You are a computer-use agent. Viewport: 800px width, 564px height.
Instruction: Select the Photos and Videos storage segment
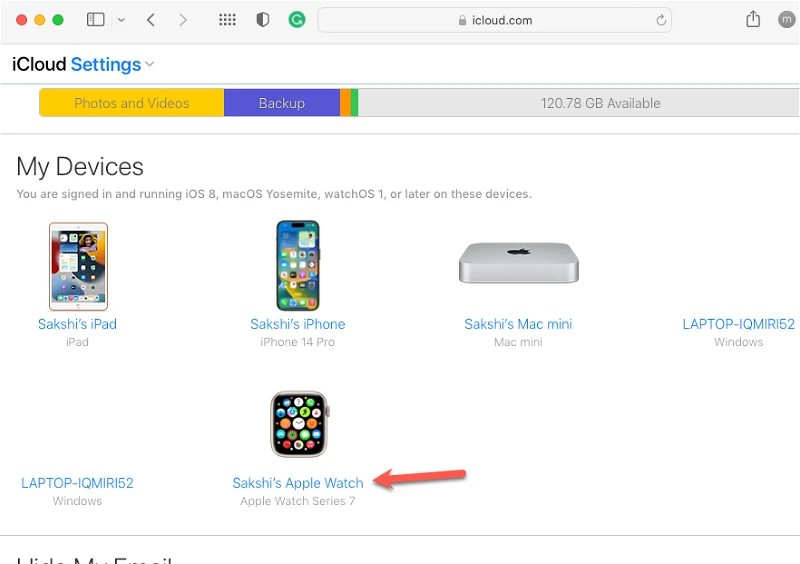point(132,103)
